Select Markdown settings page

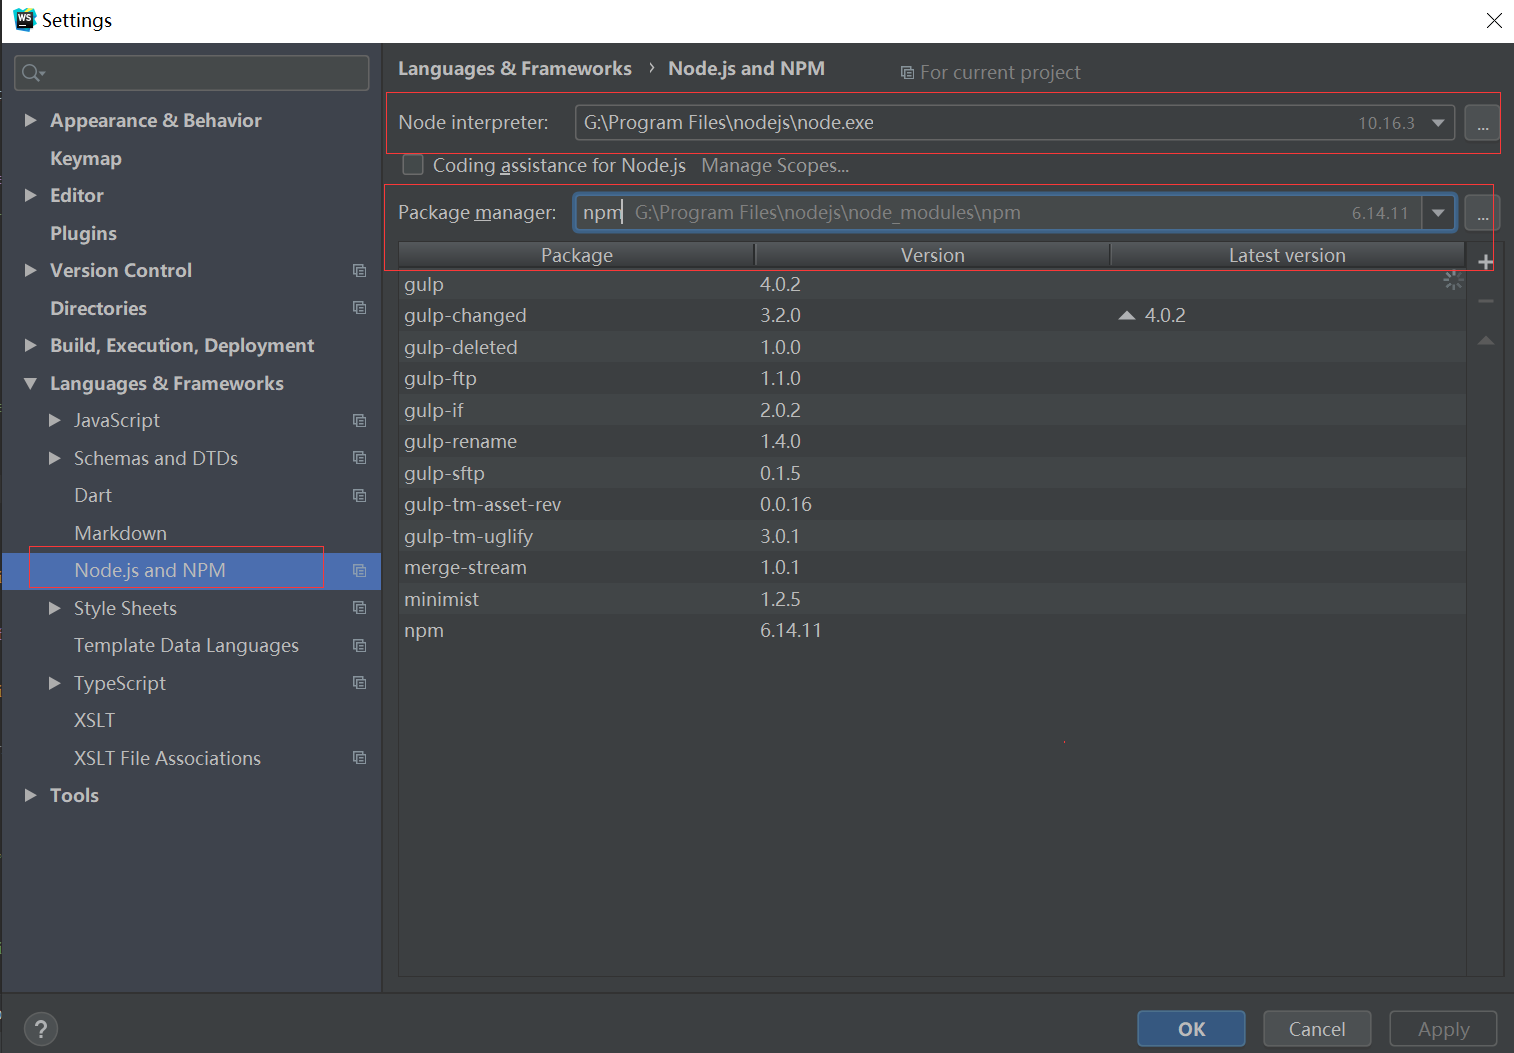click(x=121, y=533)
